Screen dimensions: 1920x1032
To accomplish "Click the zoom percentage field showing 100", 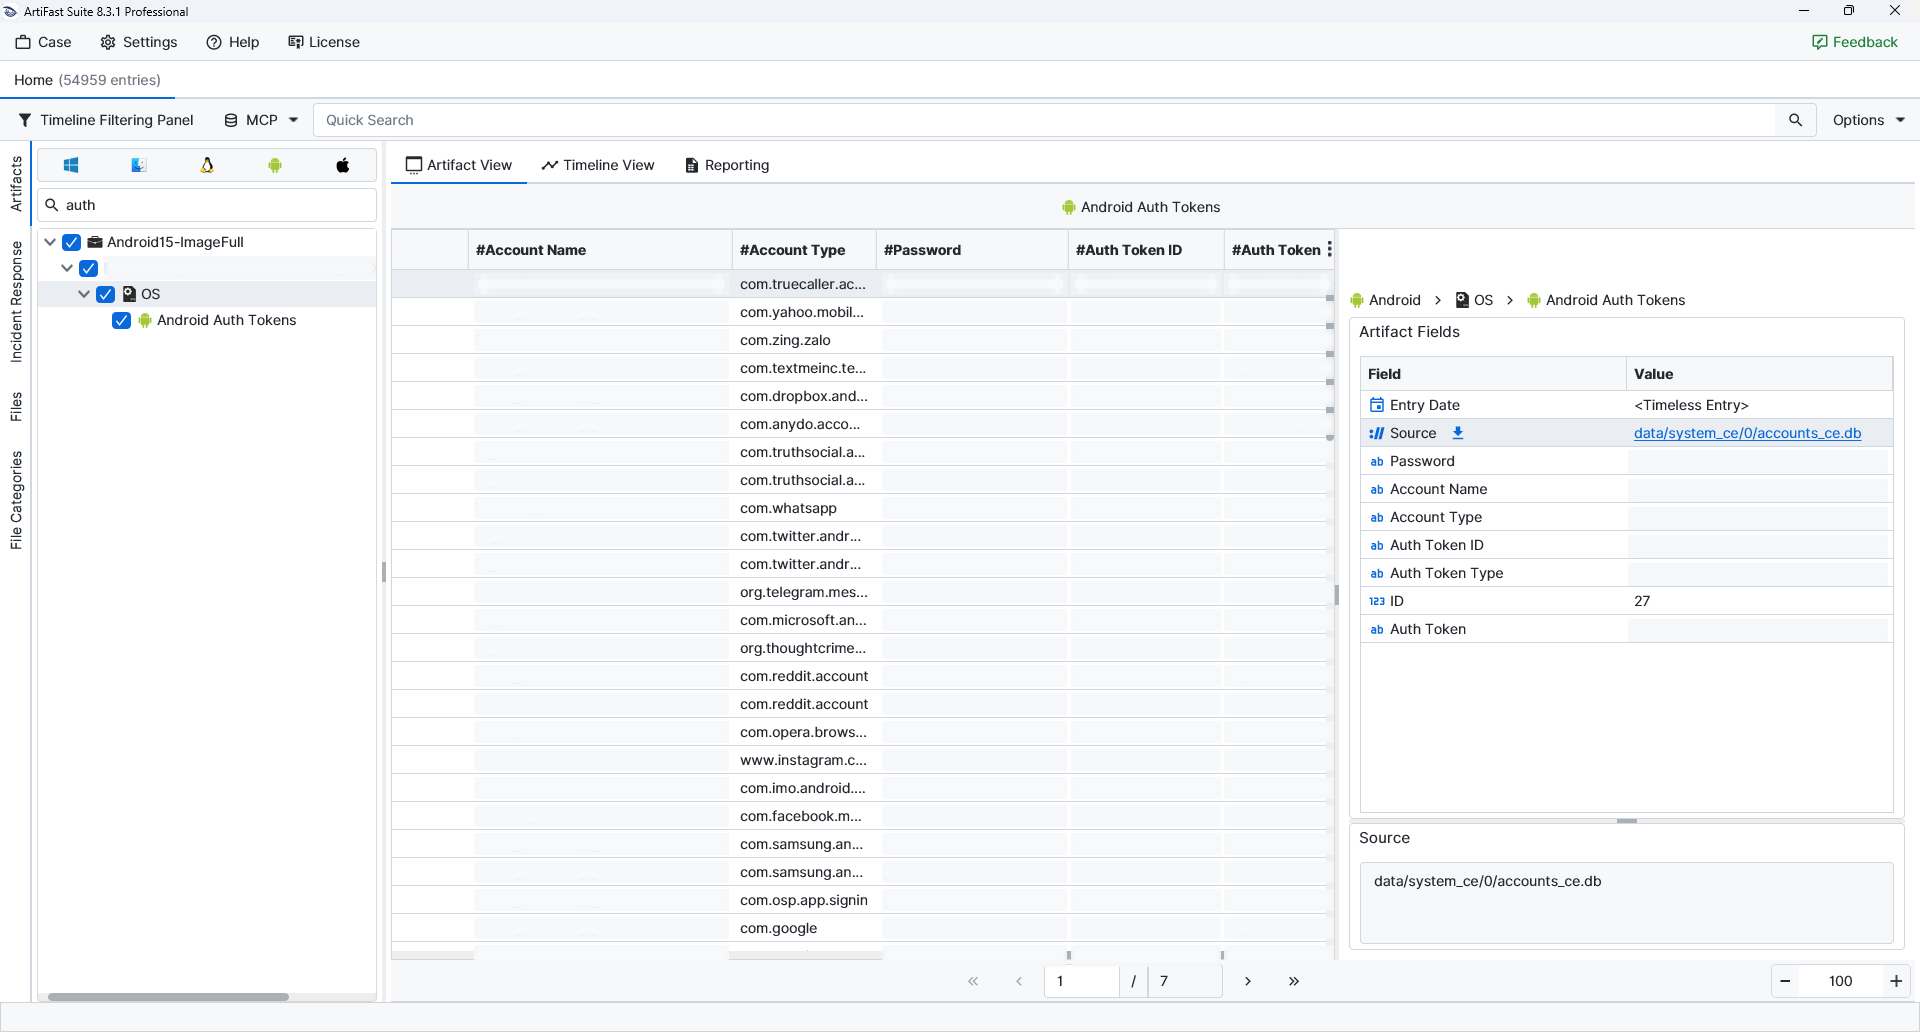I will pyautogui.click(x=1840, y=981).
